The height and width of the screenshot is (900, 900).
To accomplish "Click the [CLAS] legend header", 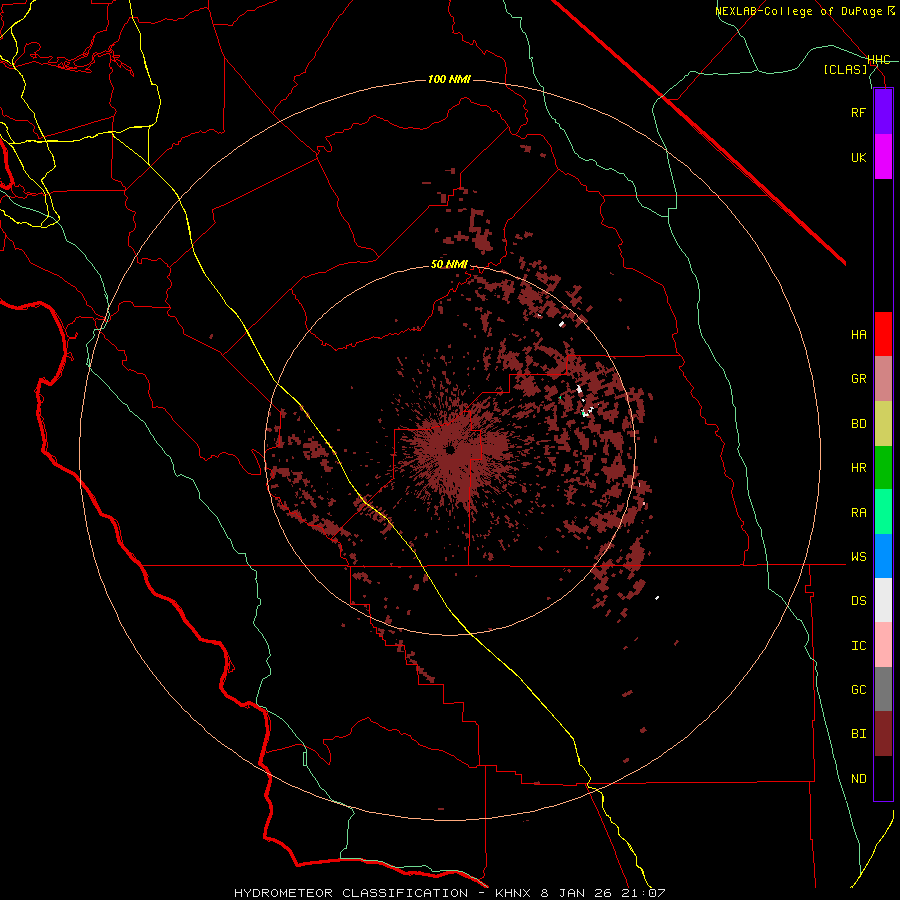I will click(845, 69).
